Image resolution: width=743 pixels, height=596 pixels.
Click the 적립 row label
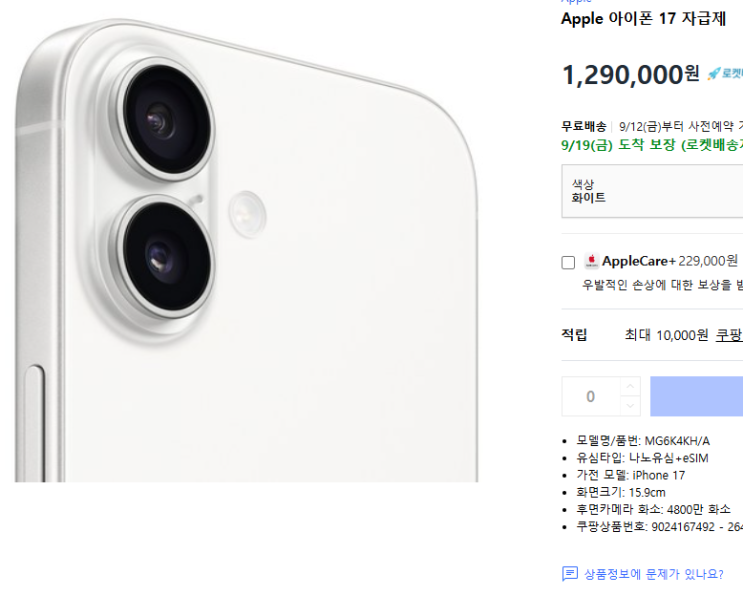tap(575, 335)
